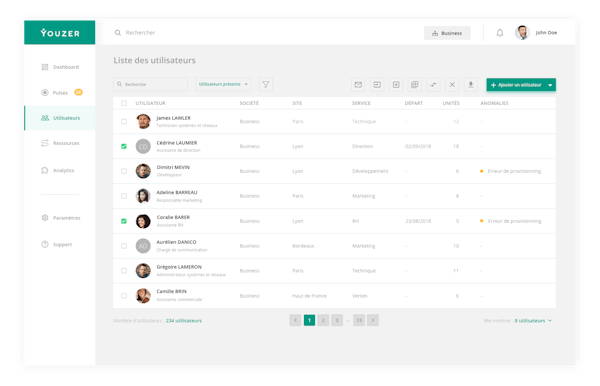Check the Dimitri MEVIN row checkbox
Image resolution: width=600 pixels, height=386 pixels.
pyautogui.click(x=124, y=171)
